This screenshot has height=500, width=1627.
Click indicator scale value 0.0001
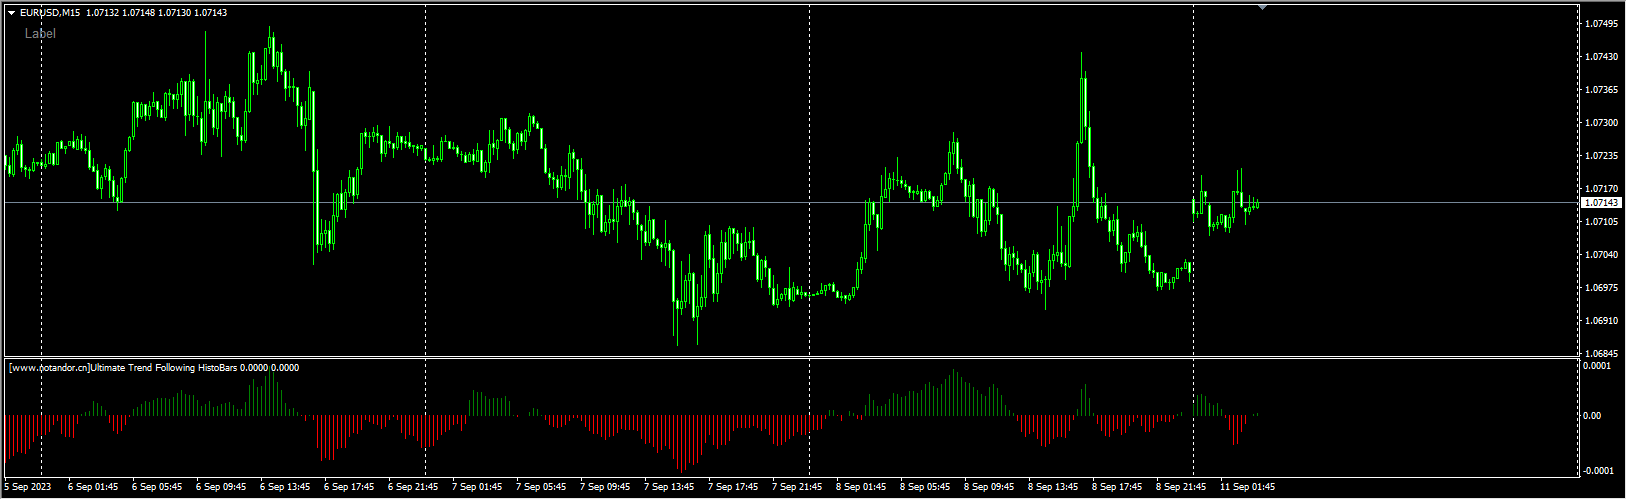[1596, 366]
